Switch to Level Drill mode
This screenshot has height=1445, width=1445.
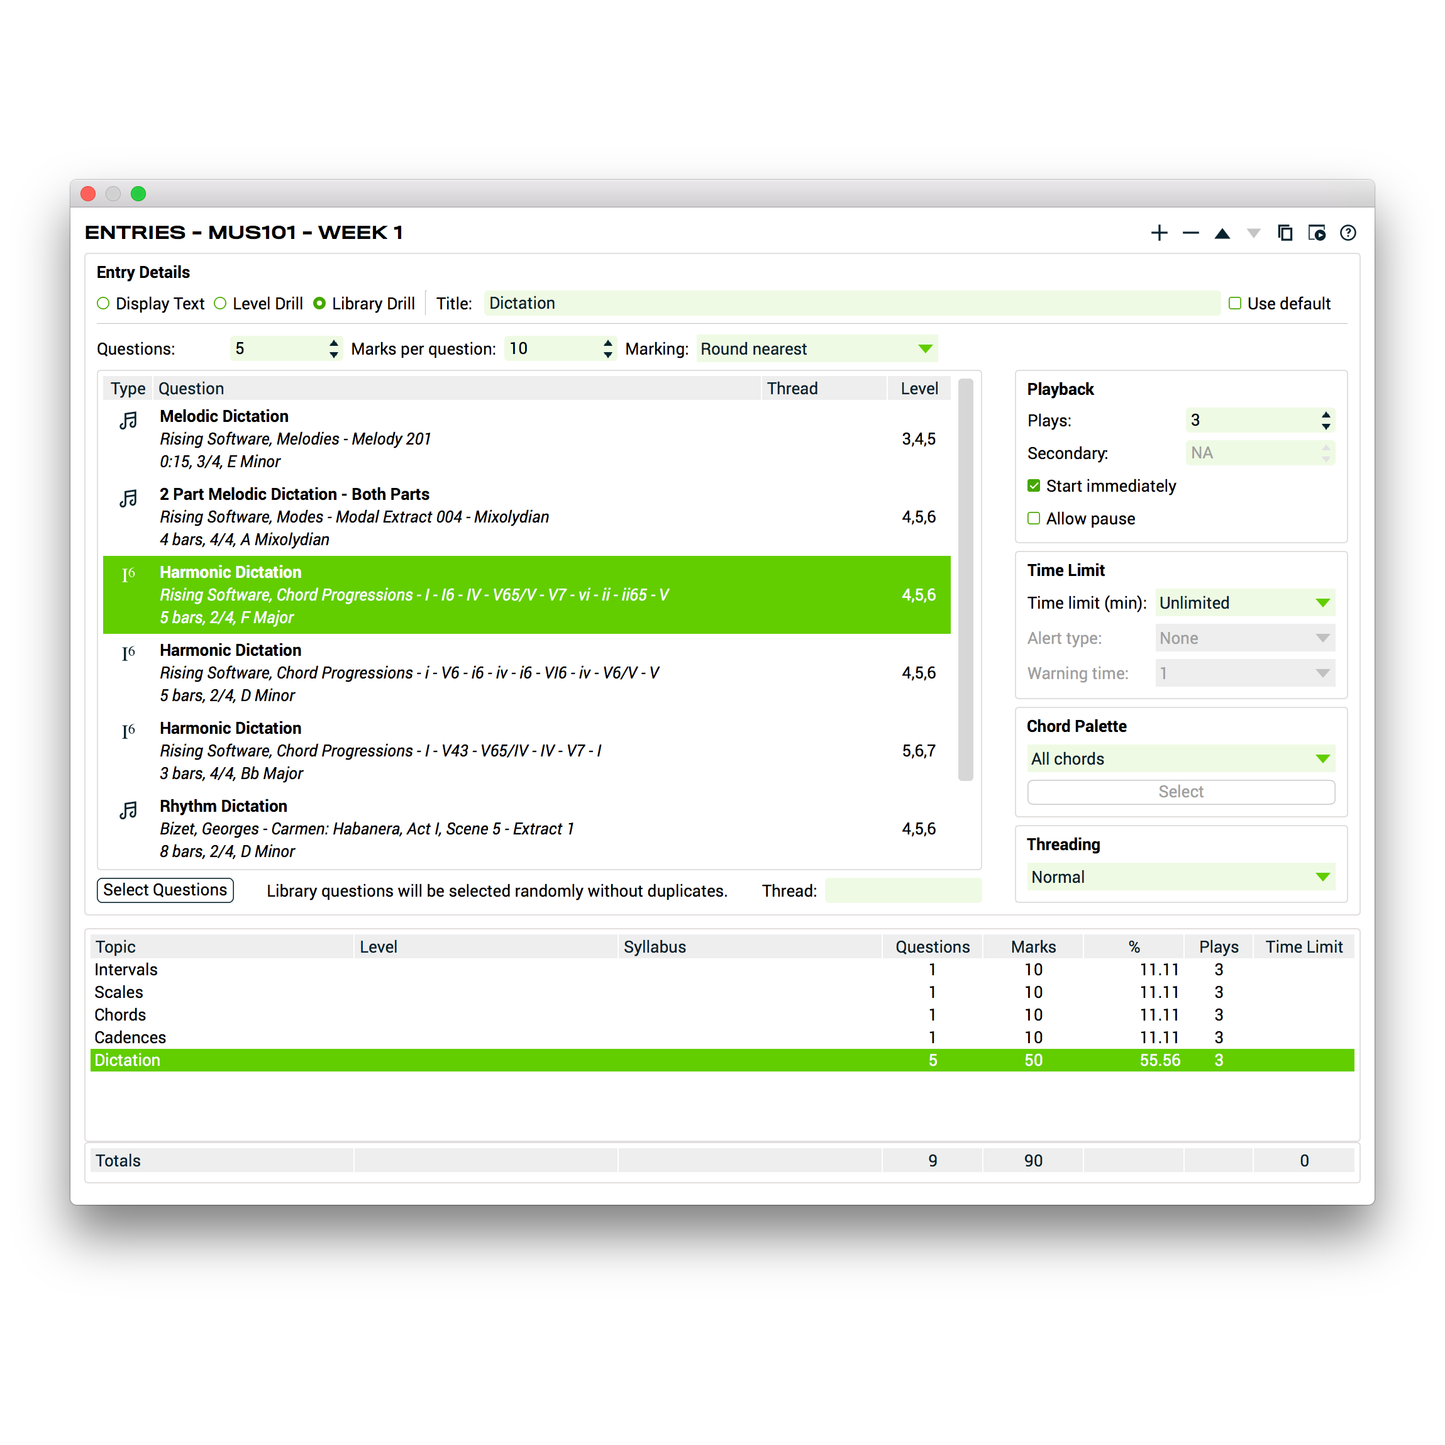[220, 303]
